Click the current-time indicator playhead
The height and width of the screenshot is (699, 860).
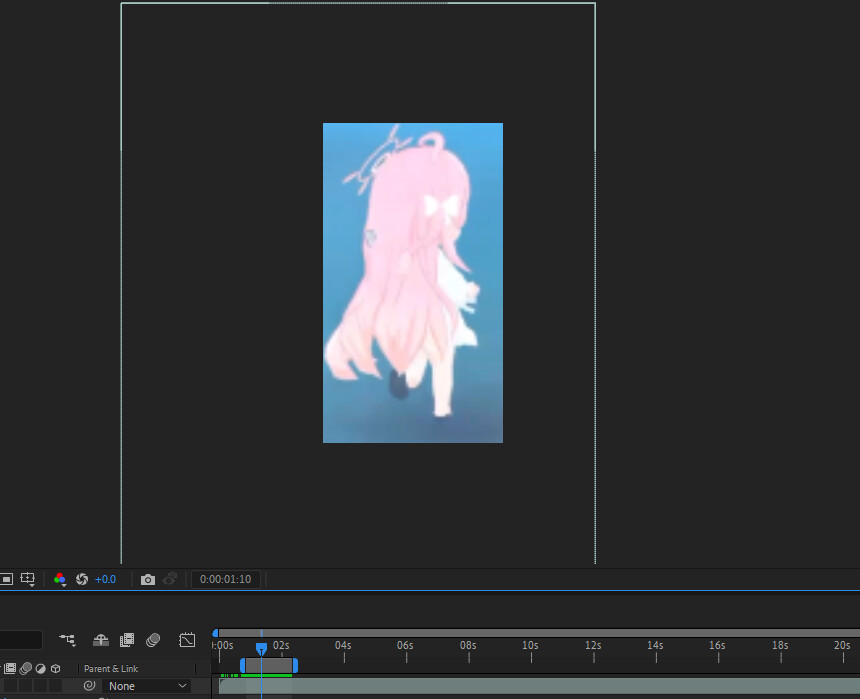click(x=262, y=649)
